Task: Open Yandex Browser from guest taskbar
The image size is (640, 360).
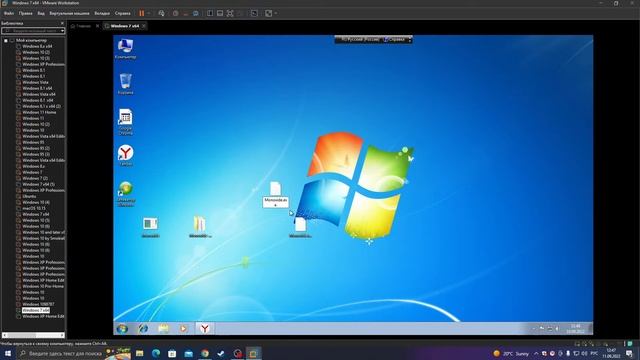Action: pyautogui.click(x=204, y=329)
